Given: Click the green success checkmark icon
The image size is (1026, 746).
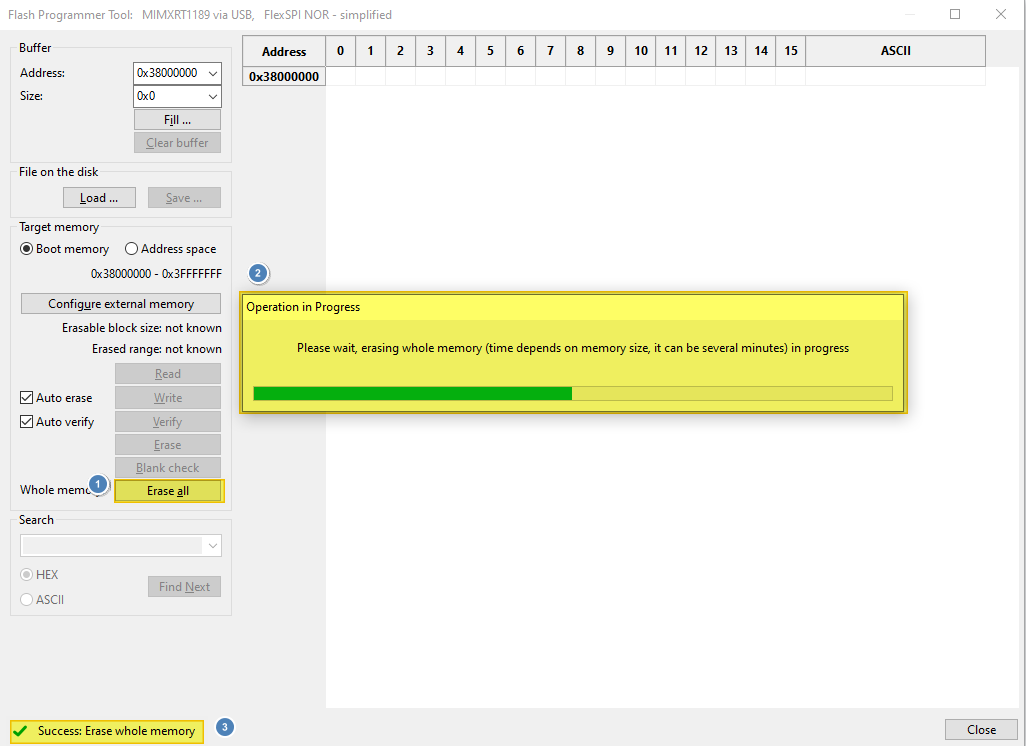Looking at the screenshot, I should 21,731.
